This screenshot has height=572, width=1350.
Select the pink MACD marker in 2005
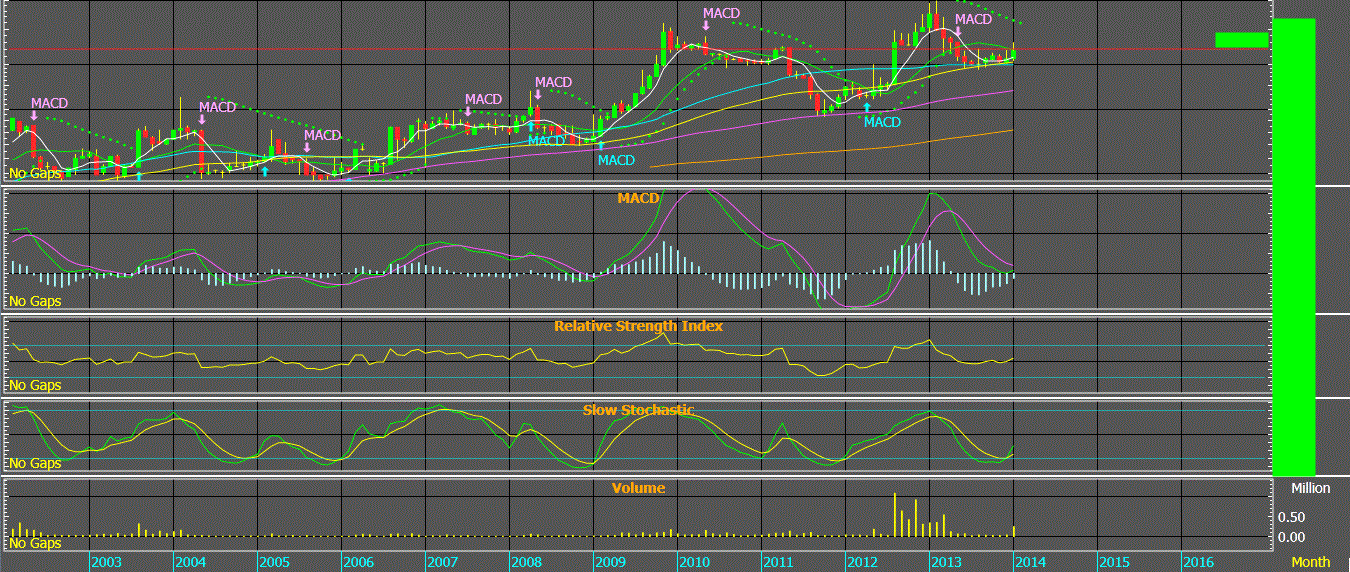[323, 135]
